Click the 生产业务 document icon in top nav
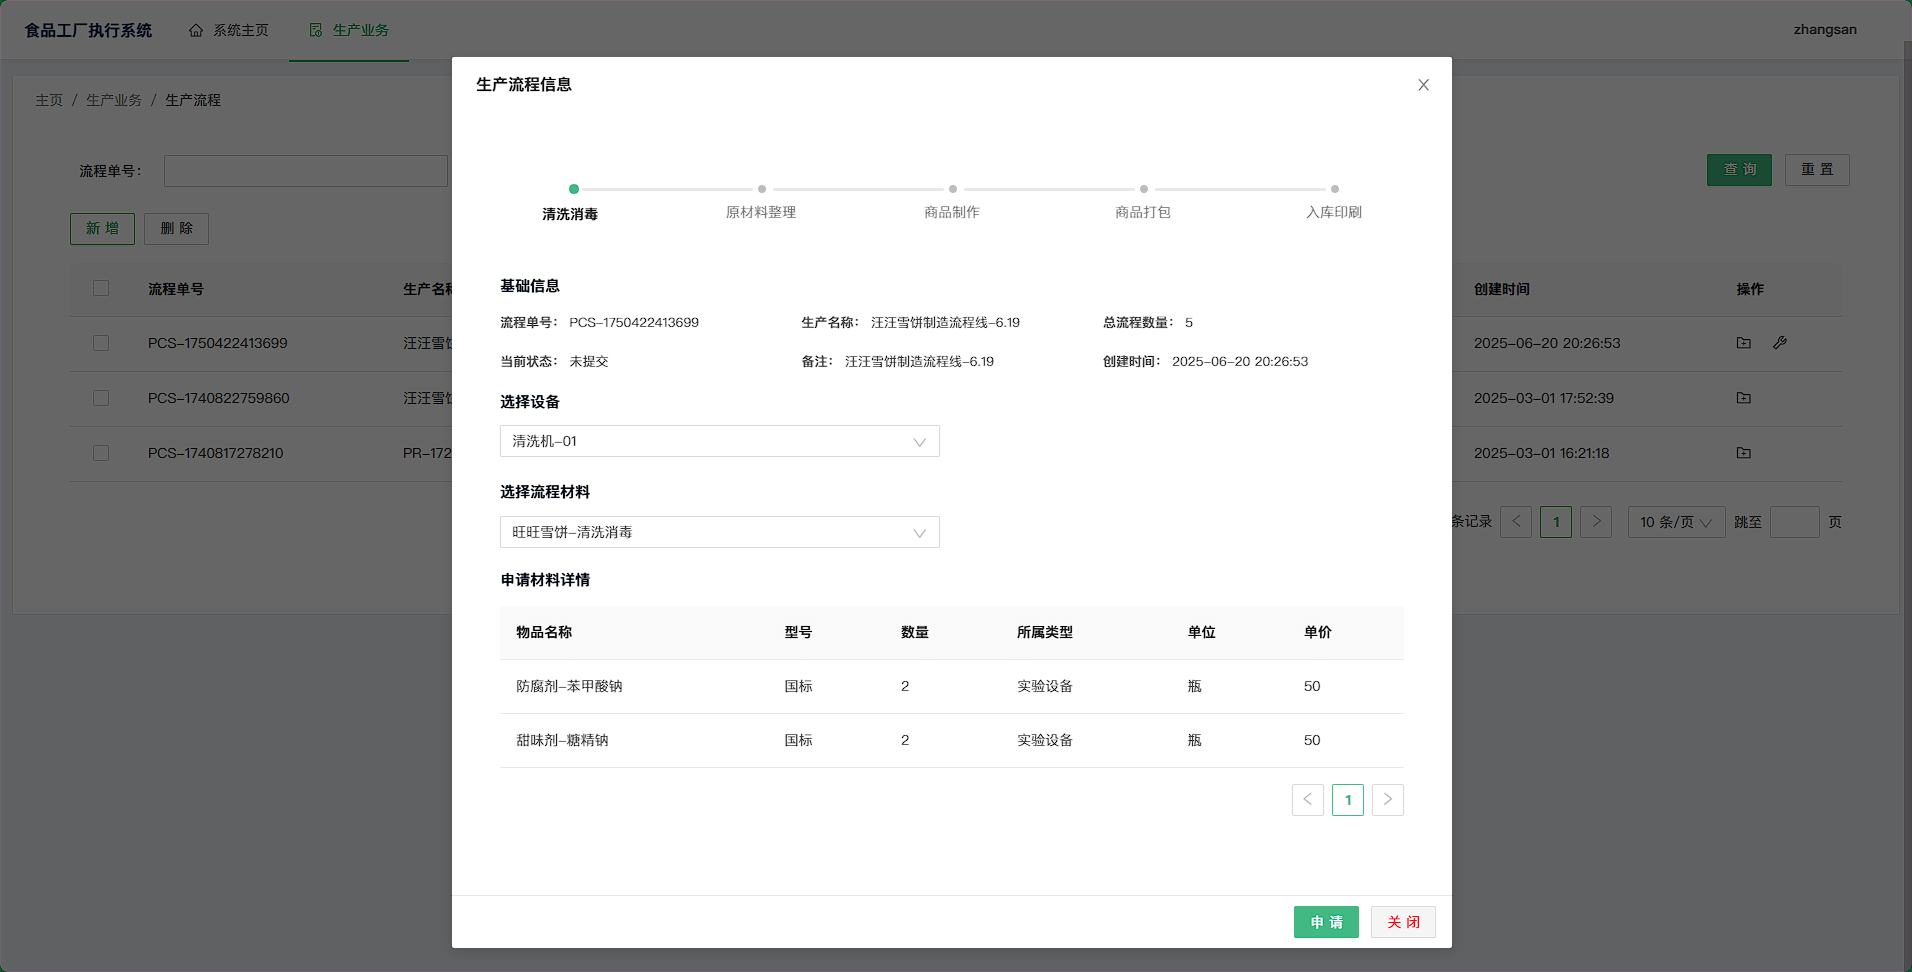1912x972 pixels. pos(316,30)
